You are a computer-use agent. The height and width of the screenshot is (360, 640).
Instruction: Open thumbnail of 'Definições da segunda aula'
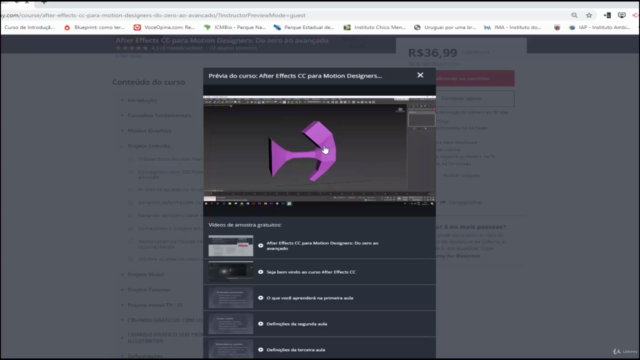pyautogui.click(x=231, y=324)
